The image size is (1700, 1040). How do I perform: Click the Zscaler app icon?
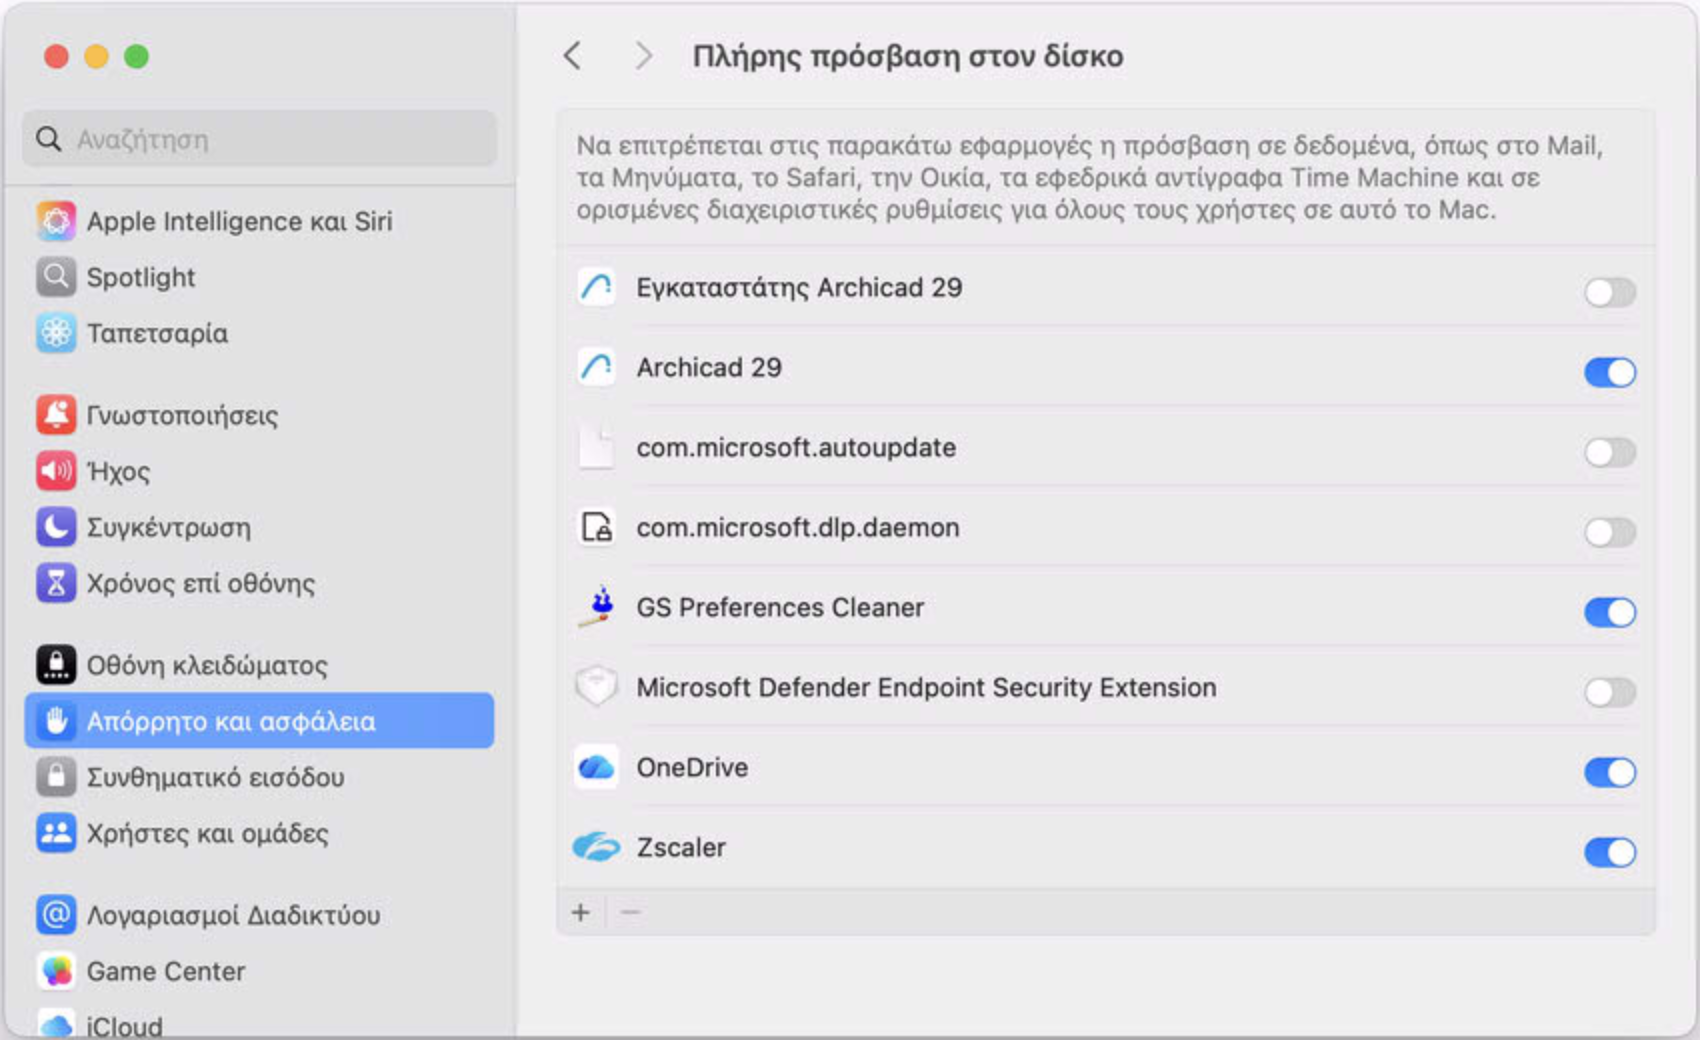pyautogui.click(x=597, y=847)
